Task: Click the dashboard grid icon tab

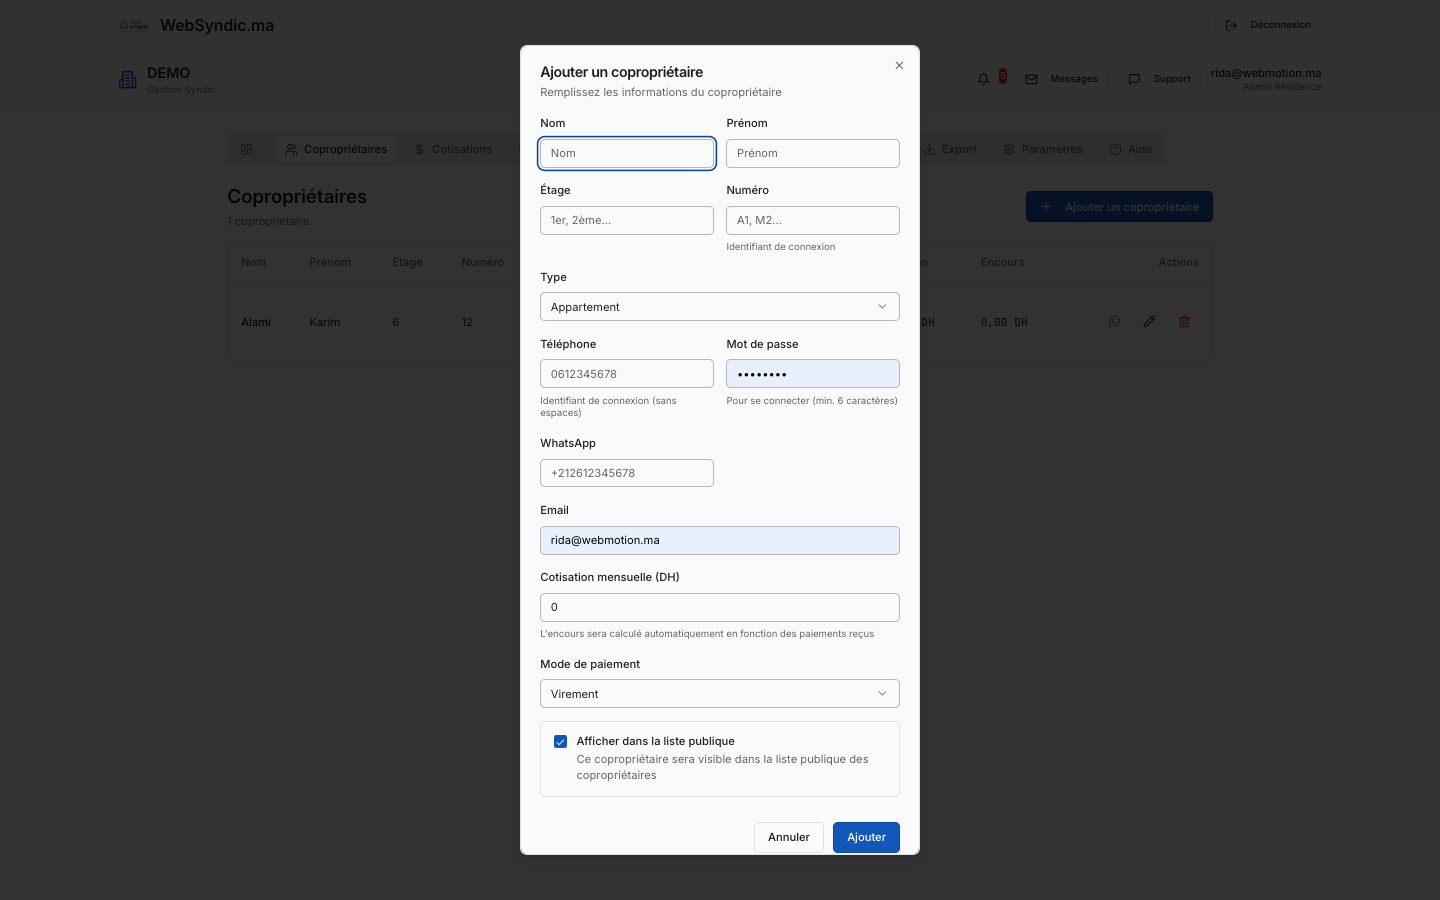Action: (x=247, y=150)
